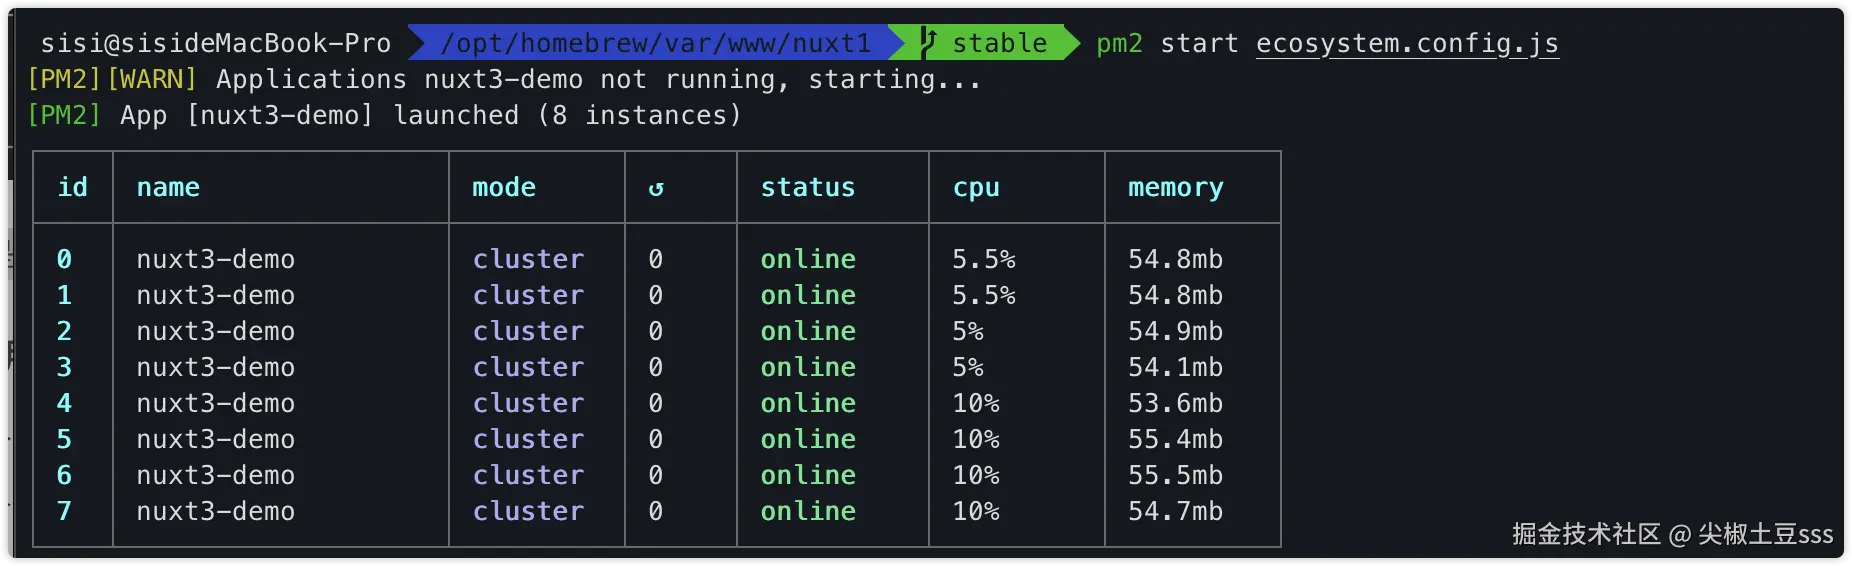Click the memory column header
1852x566 pixels.
pyautogui.click(x=1175, y=188)
